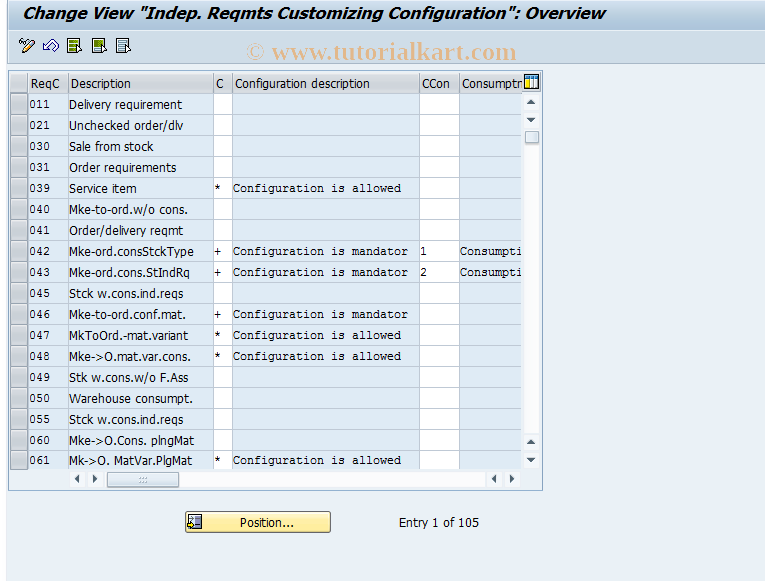This screenshot has height=581, width=765.
Task: Select row selector for ReqC 011
Action: click(19, 104)
